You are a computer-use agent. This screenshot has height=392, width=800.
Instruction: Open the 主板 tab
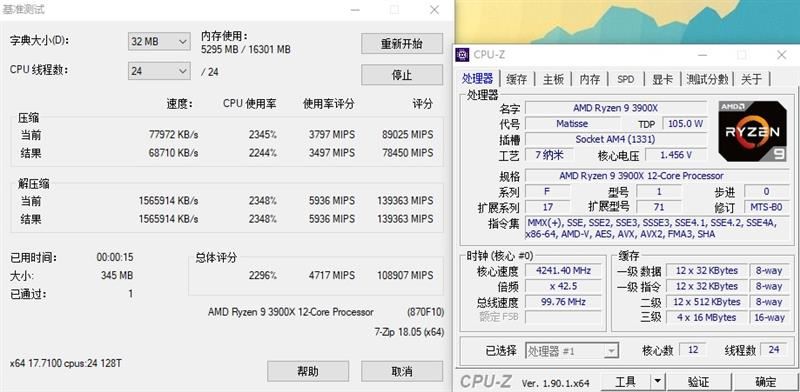[x=553, y=79]
